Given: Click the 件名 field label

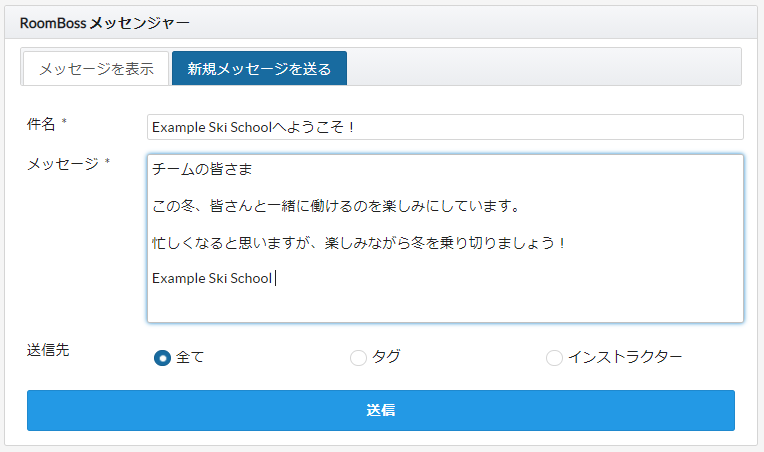Looking at the screenshot, I should [x=40, y=123].
